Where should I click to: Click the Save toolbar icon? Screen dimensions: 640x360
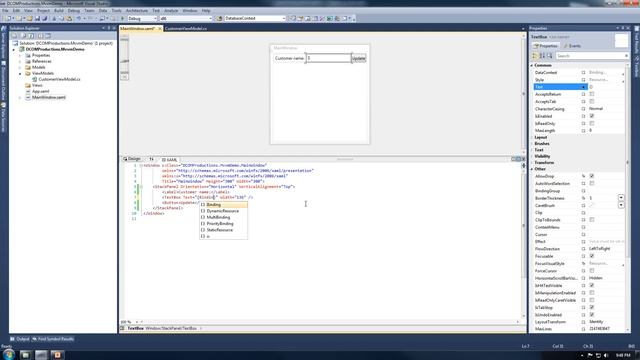pos(37,18)
